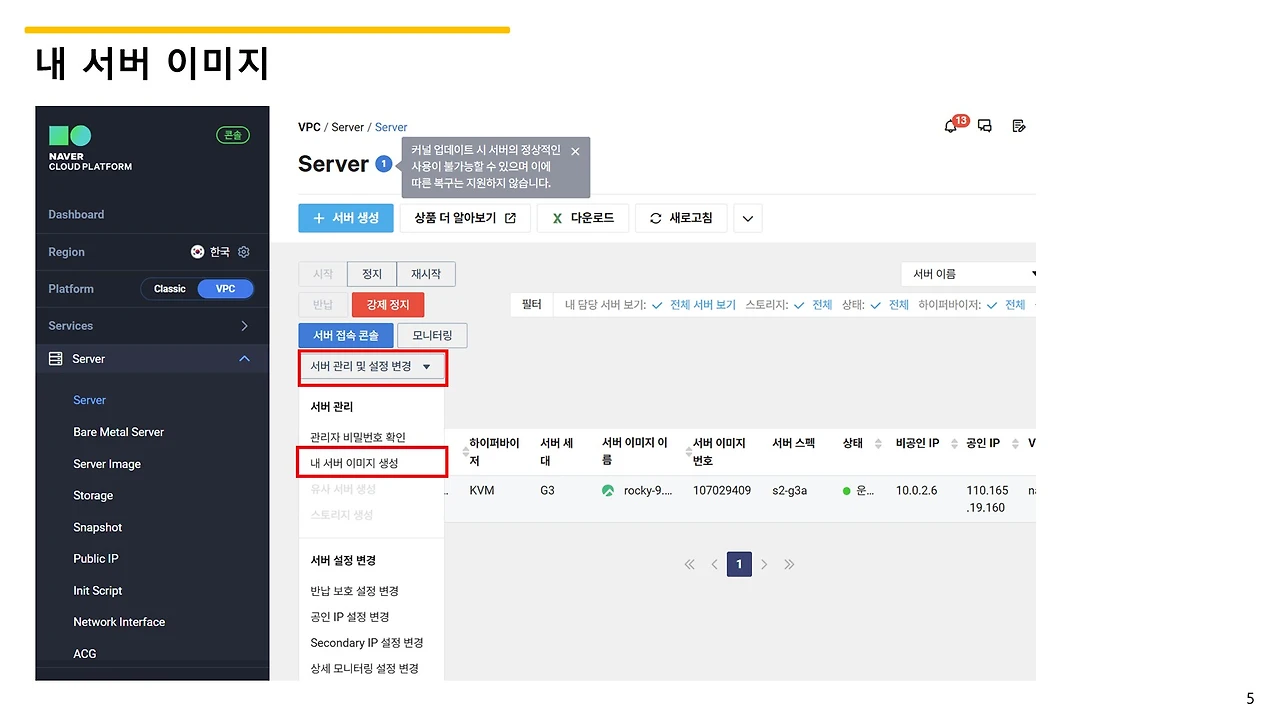The image size is (1280, 720).
Task: Open Snapshot in sidebar
Action: tap(97, 528)
